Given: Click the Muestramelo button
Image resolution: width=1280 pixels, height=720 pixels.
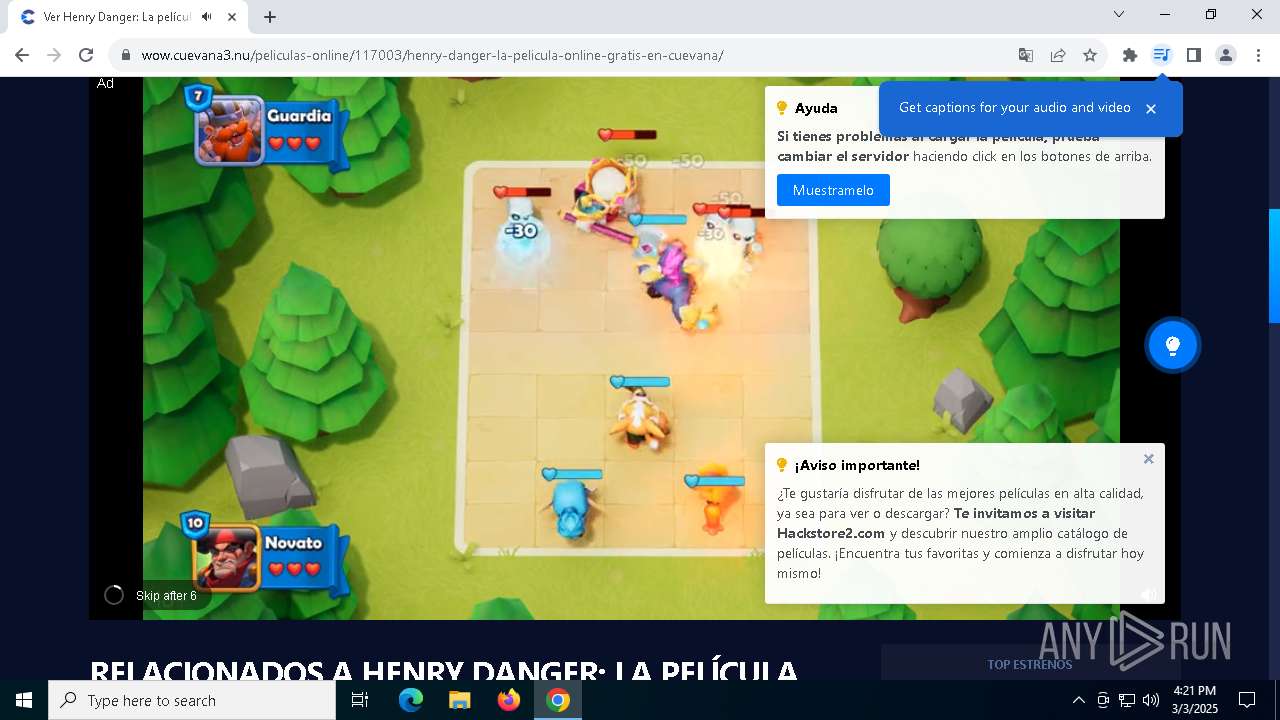Looking at the screenshot, I should (833, 190).
